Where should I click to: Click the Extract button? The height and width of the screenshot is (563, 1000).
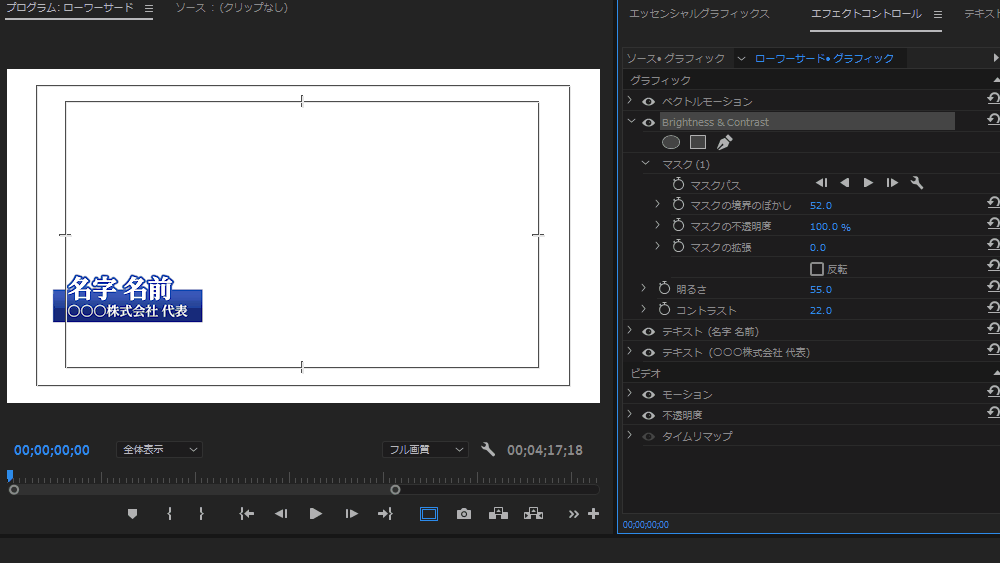533,514
